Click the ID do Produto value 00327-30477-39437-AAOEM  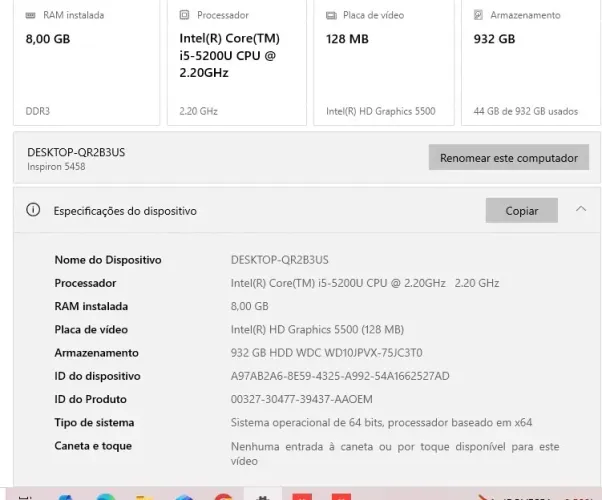[x=301, y=399]
